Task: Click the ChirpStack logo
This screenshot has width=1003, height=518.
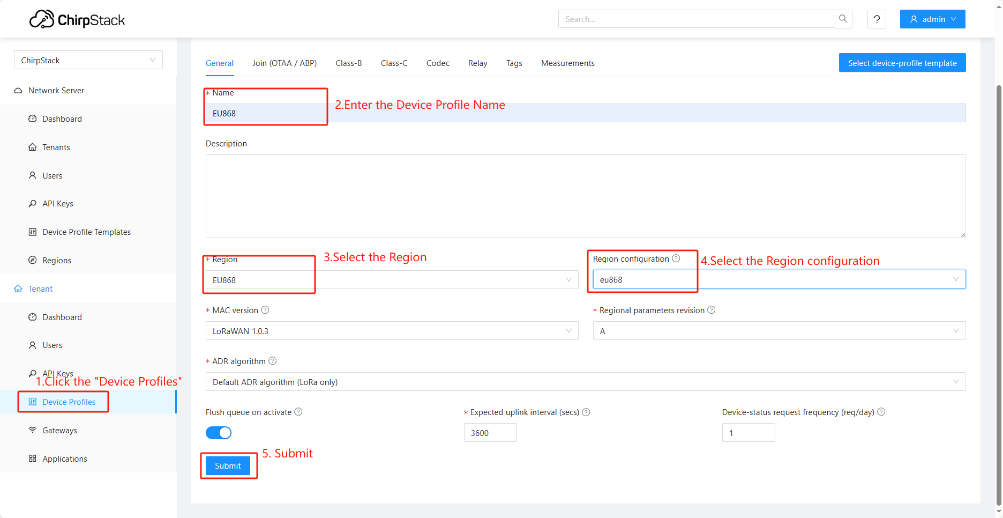Action: tap(77, 20)
